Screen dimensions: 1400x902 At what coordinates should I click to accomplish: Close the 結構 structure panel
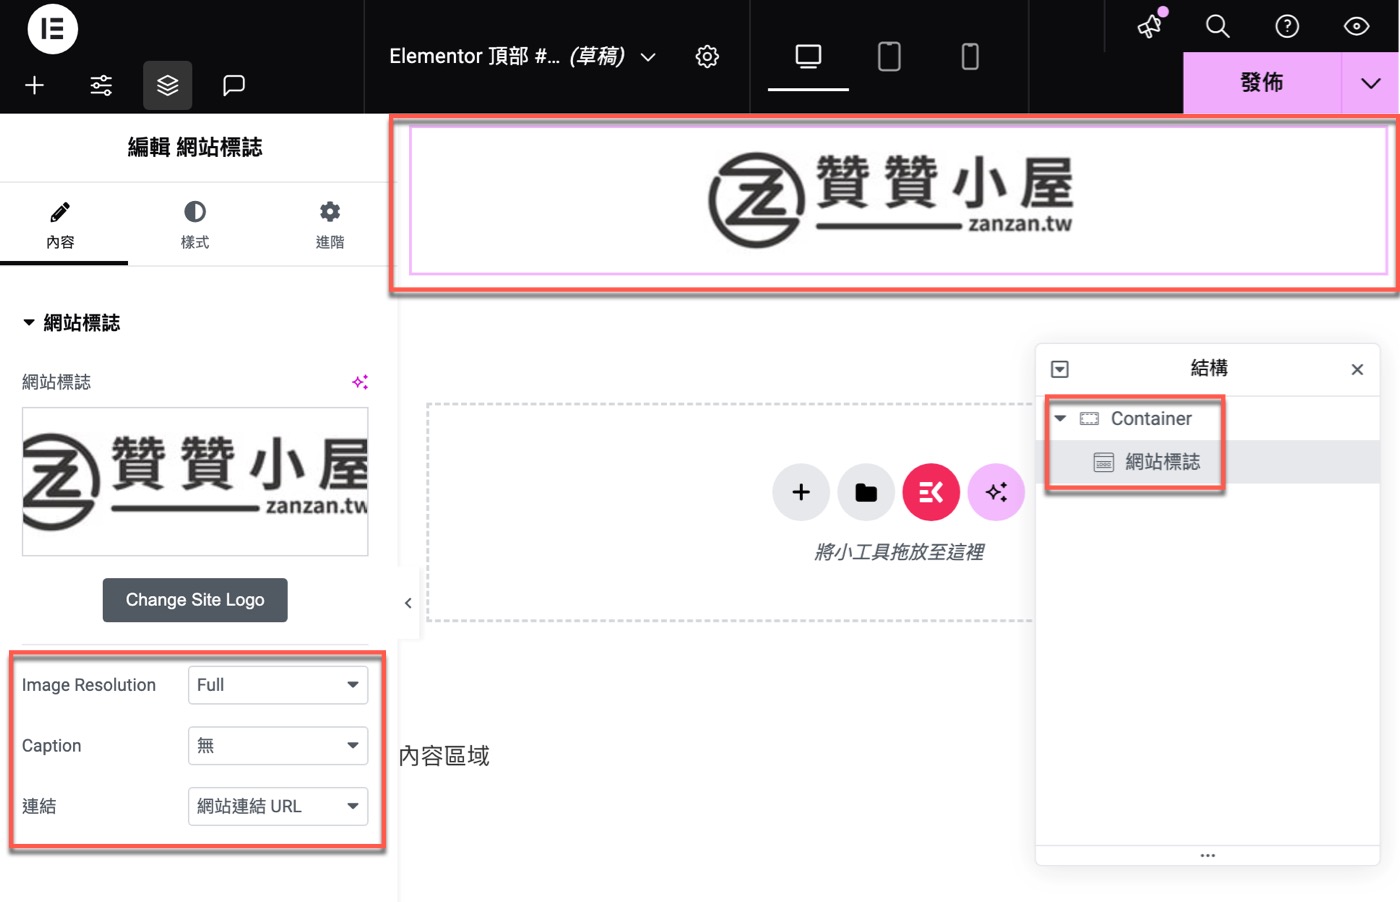click(x=1357, y=369)
